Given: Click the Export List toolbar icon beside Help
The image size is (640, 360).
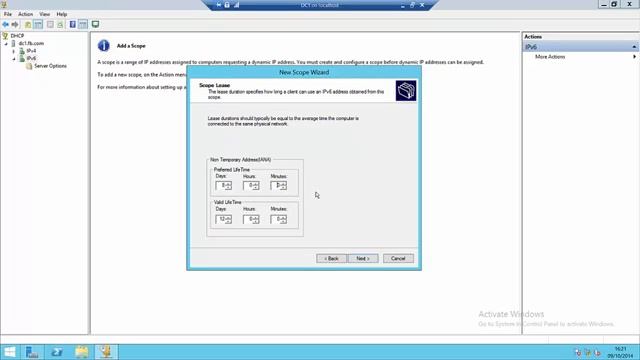Looking at the screenshot, I should point(60,24).
